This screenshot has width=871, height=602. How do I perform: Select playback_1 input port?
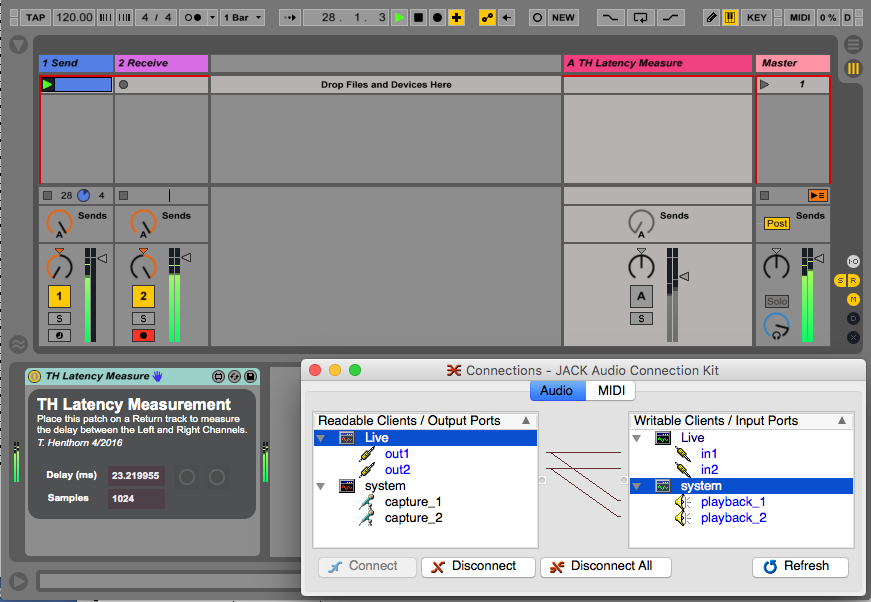click(733, 501)
